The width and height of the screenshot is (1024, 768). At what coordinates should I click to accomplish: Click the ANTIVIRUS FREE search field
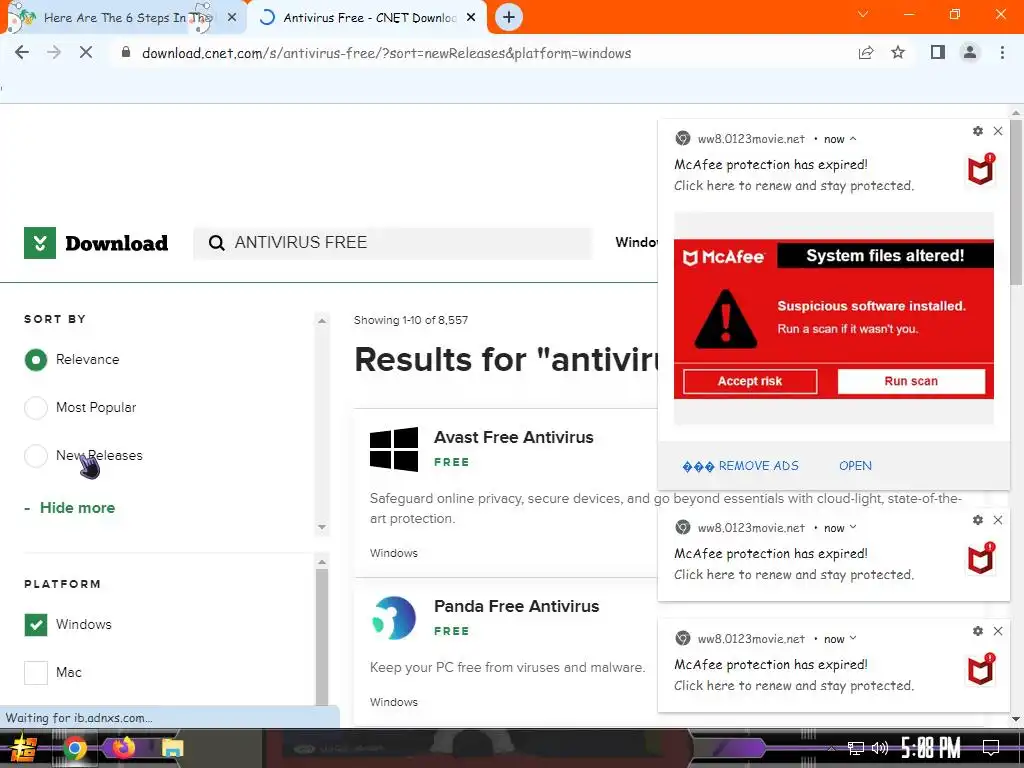coord(392,243)
